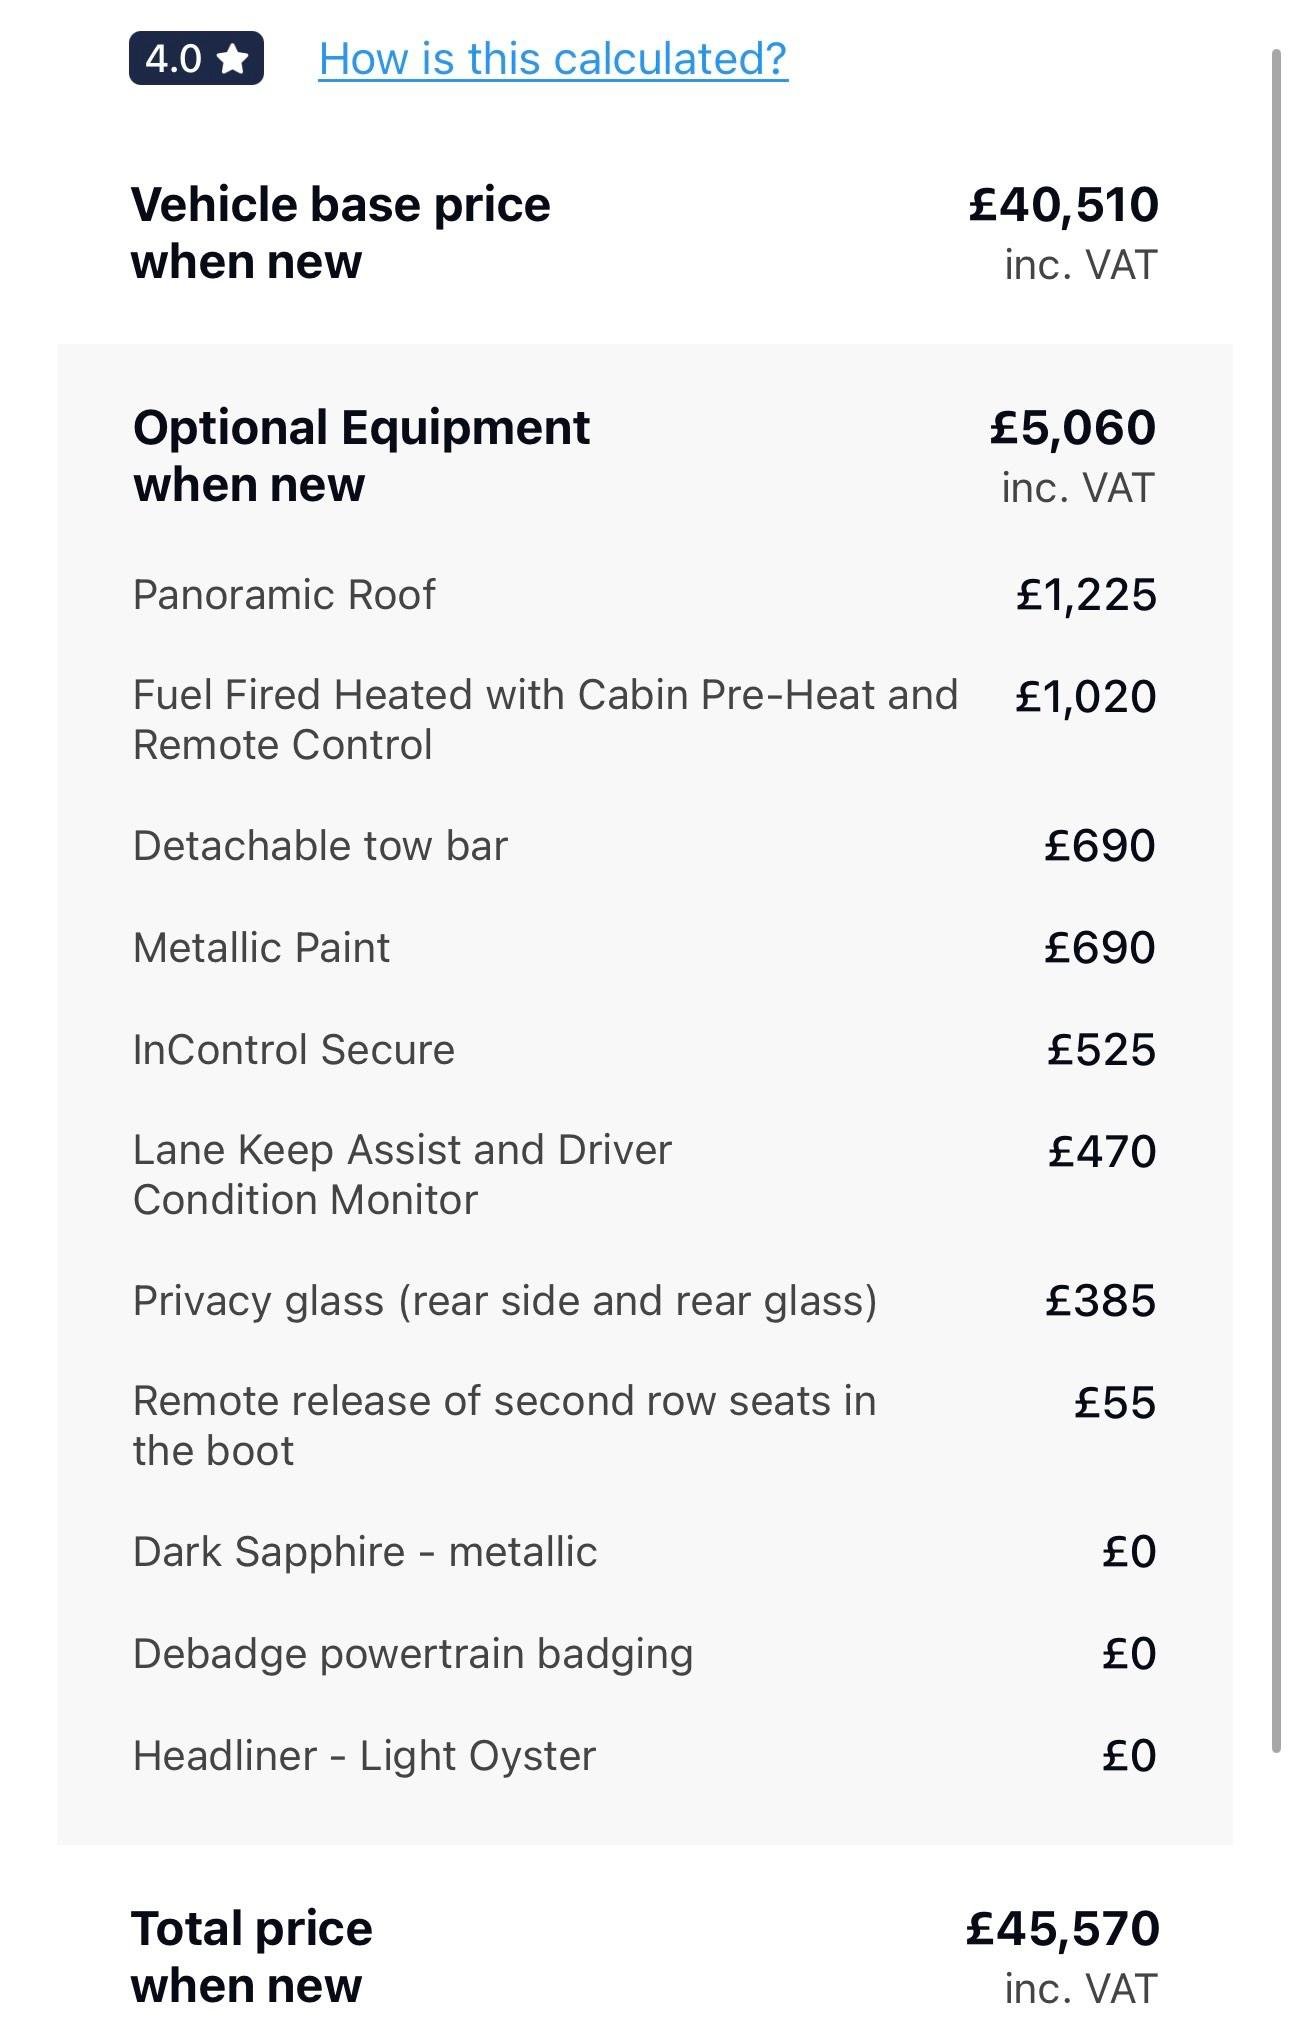Screen dimensions: 1290x2033
Task: Select Remote release of second row seats
Action: pos(645,1426)
